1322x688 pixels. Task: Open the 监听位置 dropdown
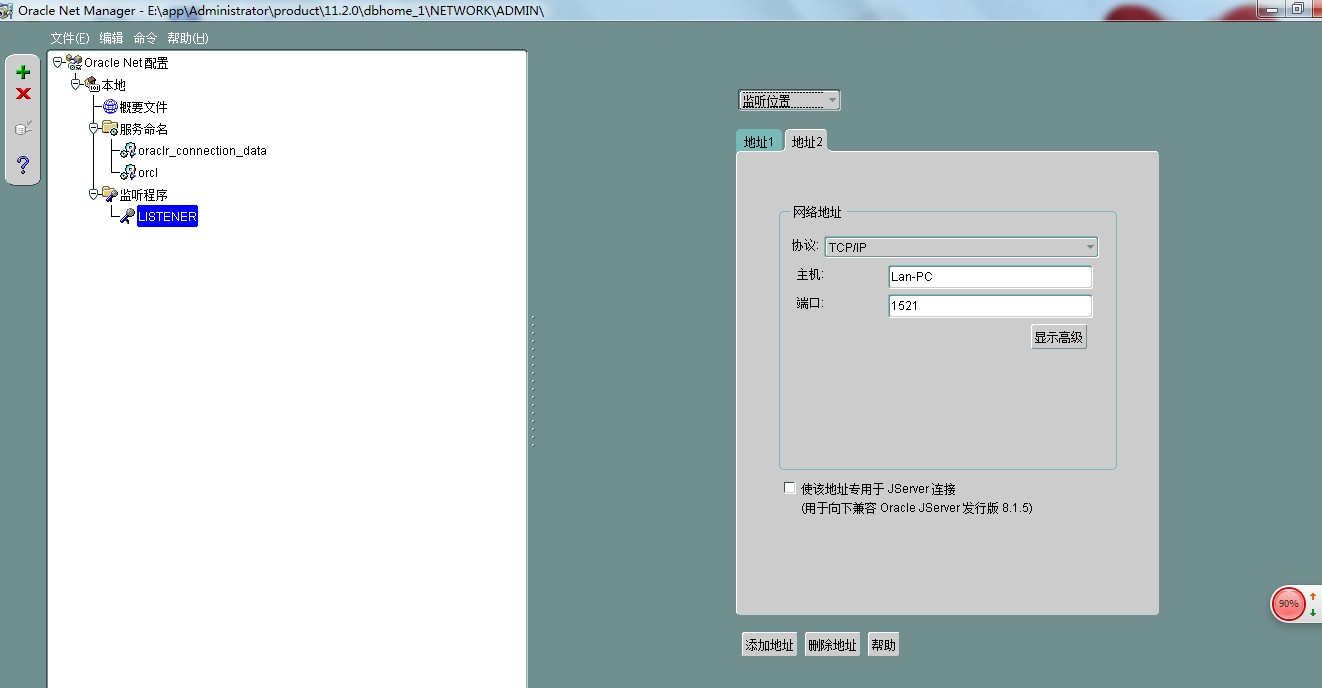coord(789,101)
